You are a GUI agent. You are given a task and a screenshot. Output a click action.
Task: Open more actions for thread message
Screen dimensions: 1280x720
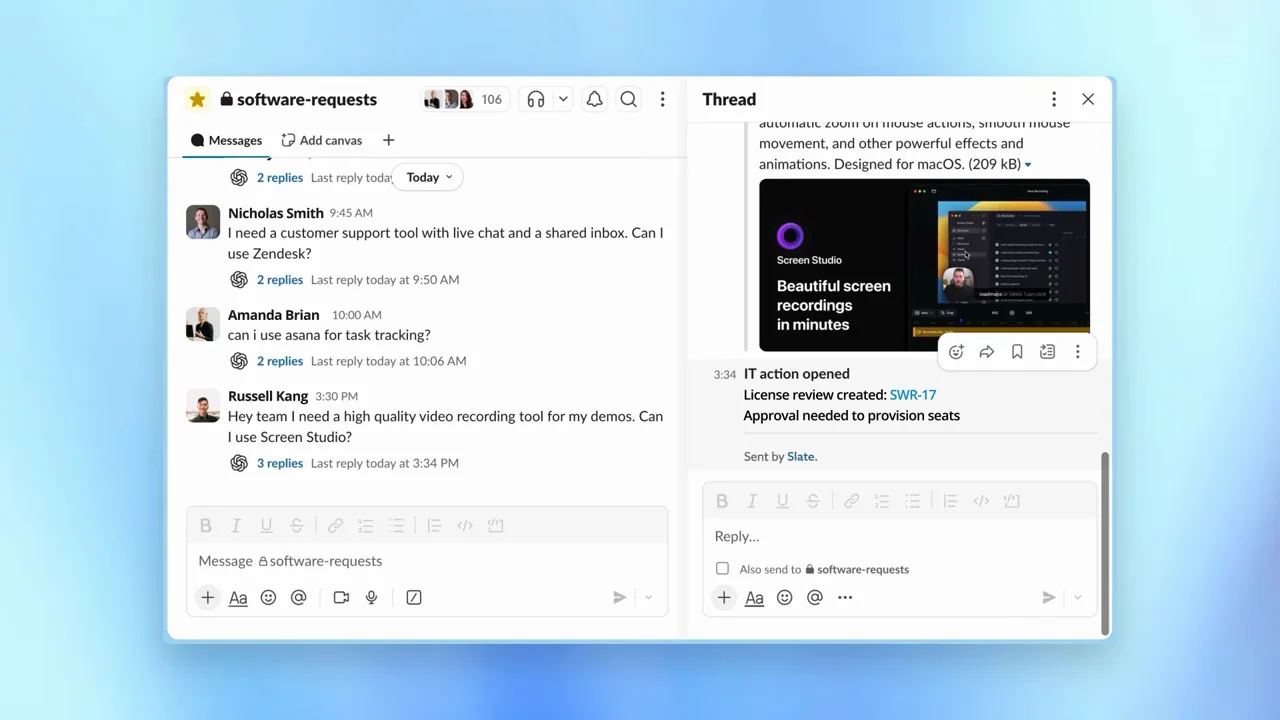point(1077,352)
